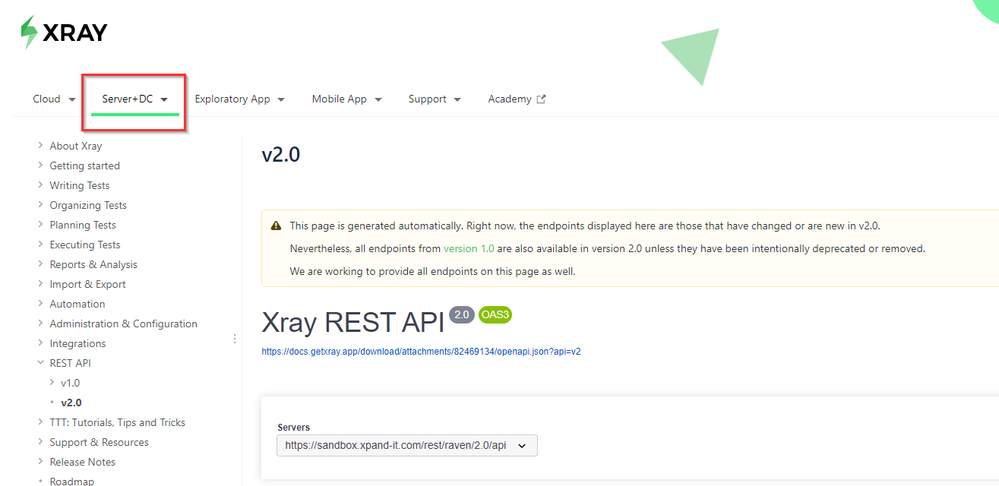This screenshot has width=999, height=486.
Task: Expand the v1.0 tree arrow
Action: click(52, 383)
